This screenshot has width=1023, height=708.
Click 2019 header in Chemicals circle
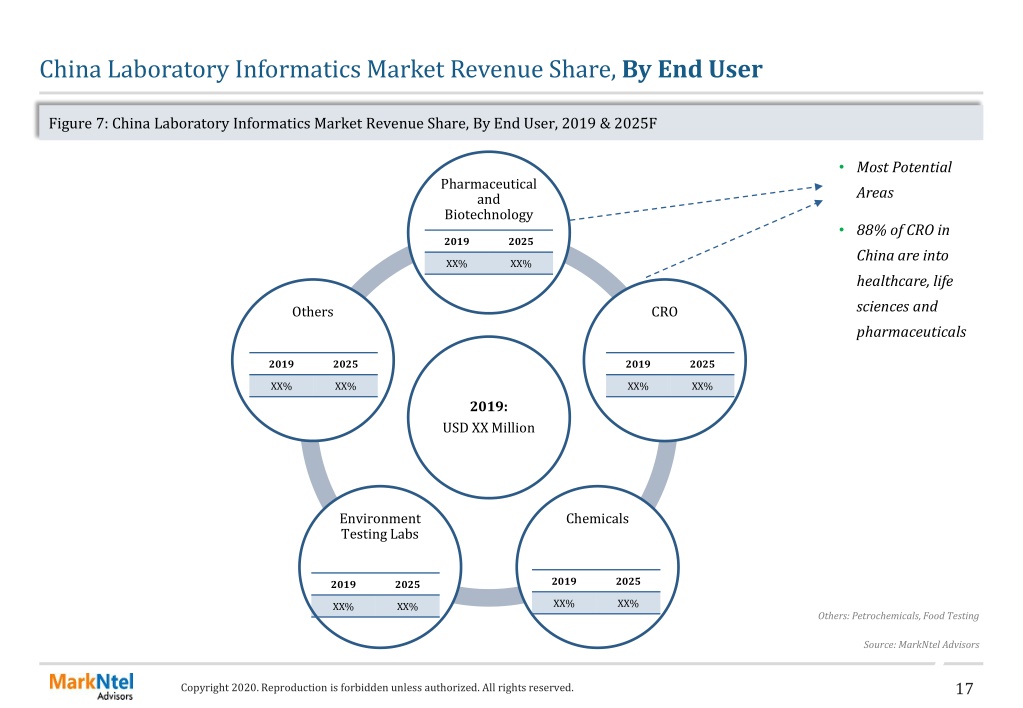(x=564, y=581)
